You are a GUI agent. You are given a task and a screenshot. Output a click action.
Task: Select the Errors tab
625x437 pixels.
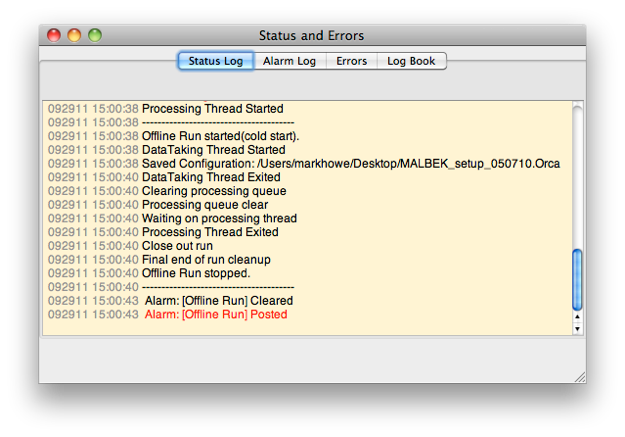click(351, 61)
